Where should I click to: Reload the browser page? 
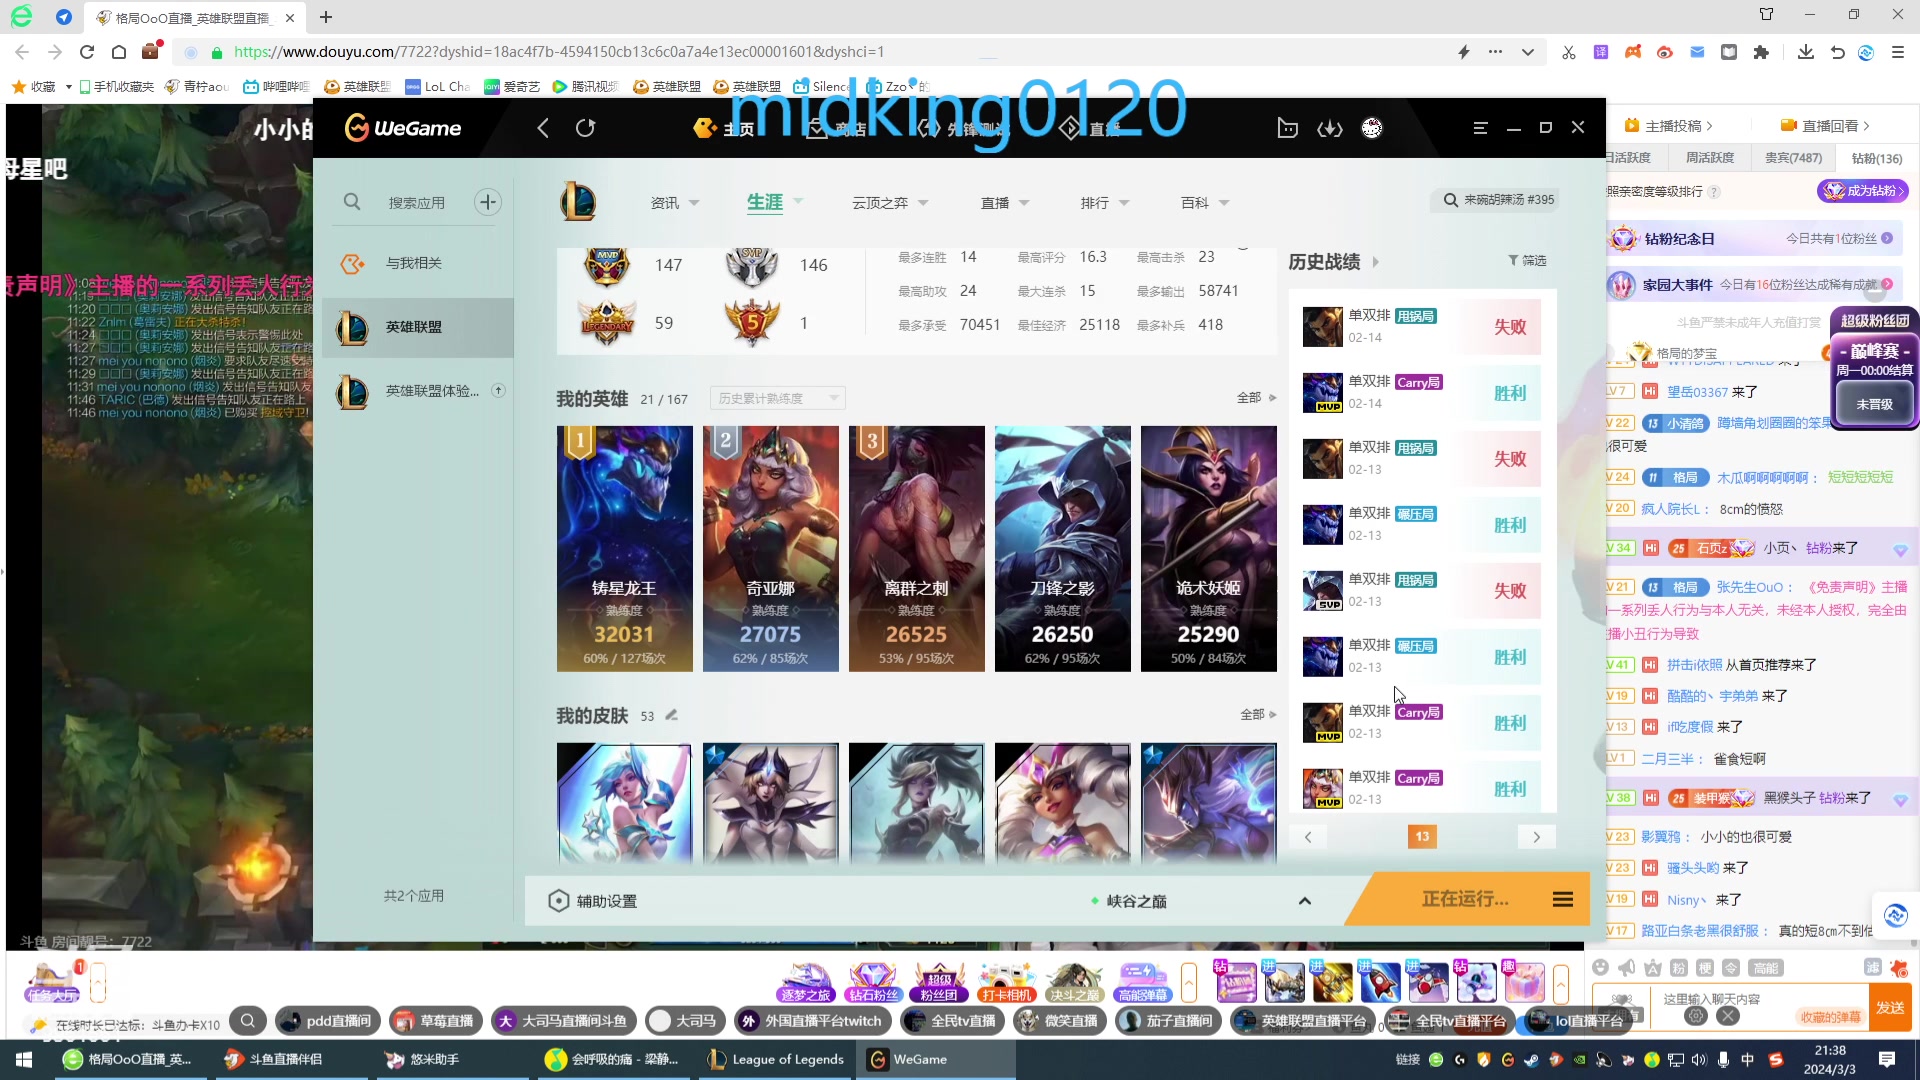pyautogui.click(x=87, y=52)
